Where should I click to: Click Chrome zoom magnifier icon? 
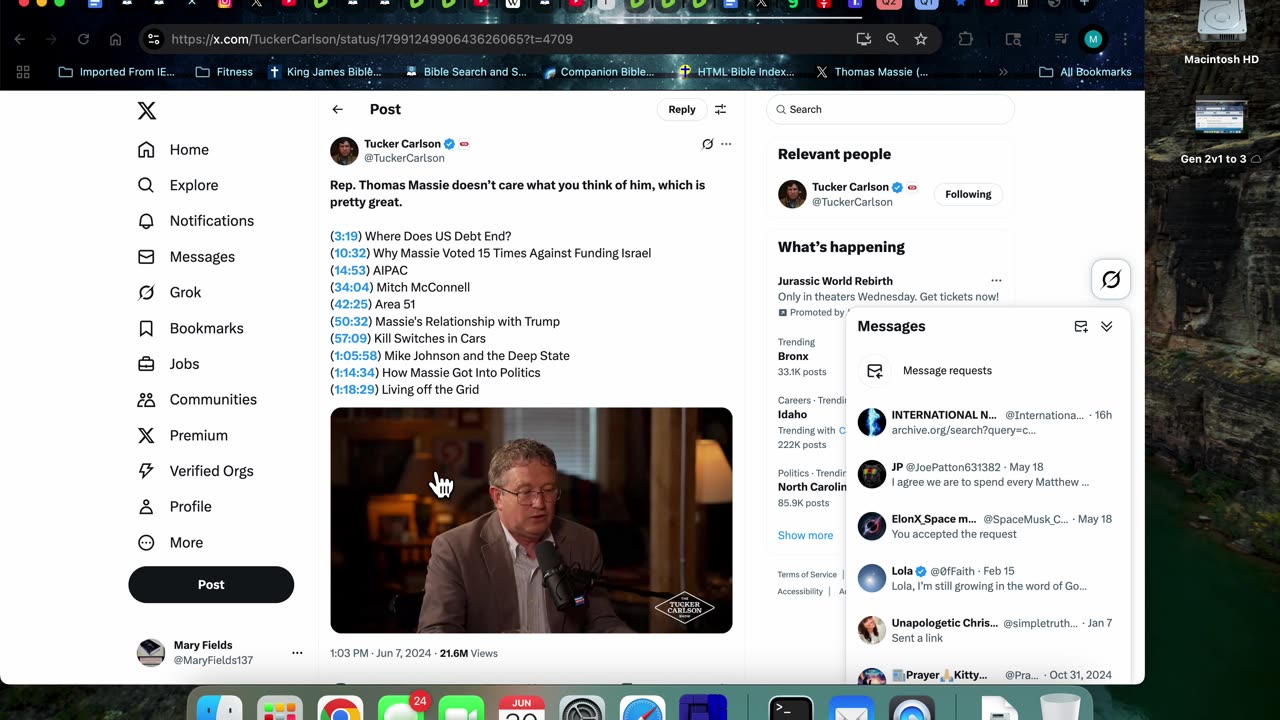(x=892, y=39)
